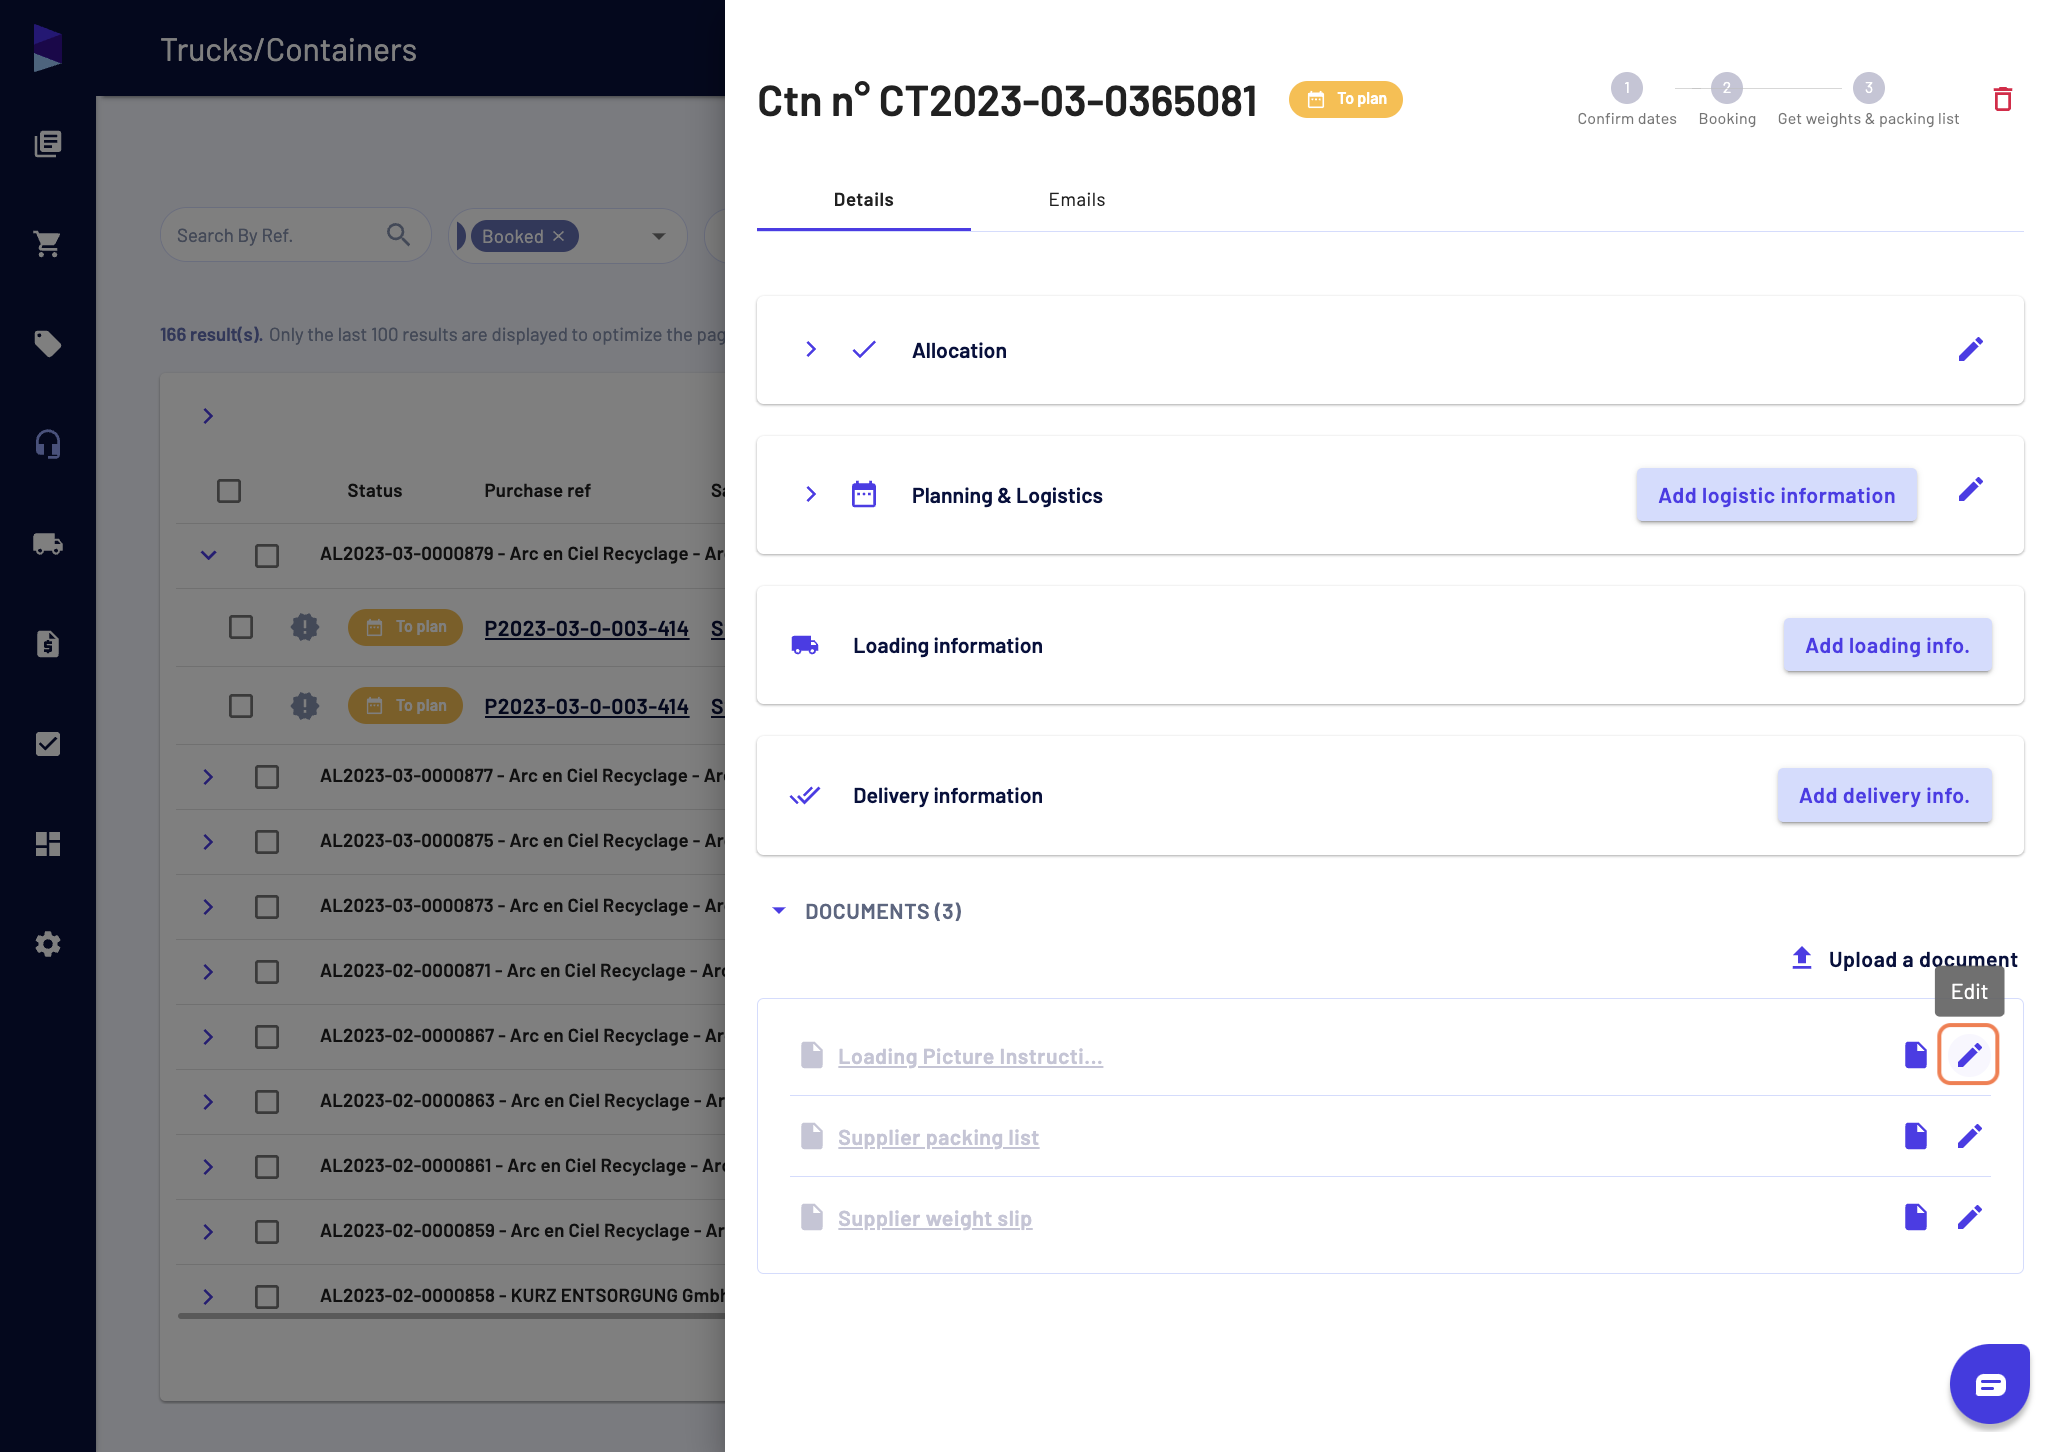Viewport: 2056px width, 1452px height.
Task: Focus the Search By Ref. field
Action: (x=295, y=235)
